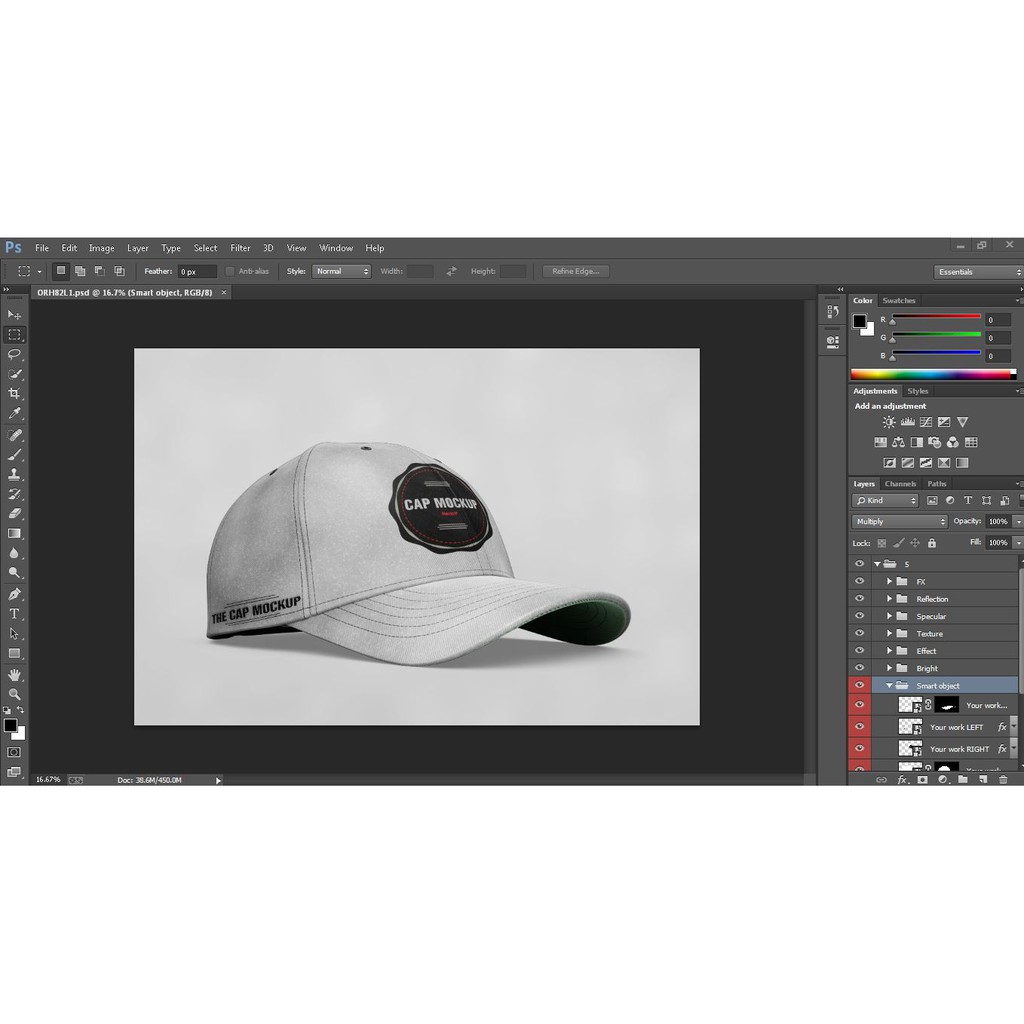
Task: Expand the Specular layer group
Action: coord(889,616)
